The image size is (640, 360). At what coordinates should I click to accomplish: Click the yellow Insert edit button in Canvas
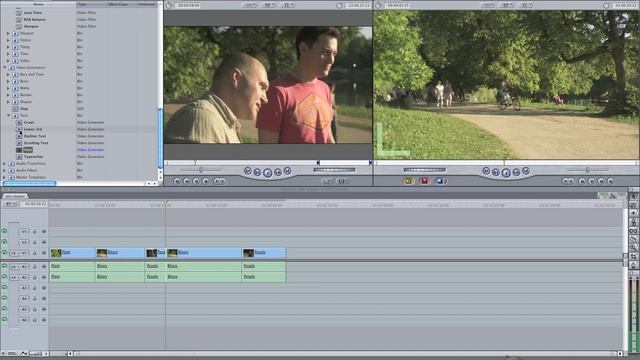coord(408,181)
